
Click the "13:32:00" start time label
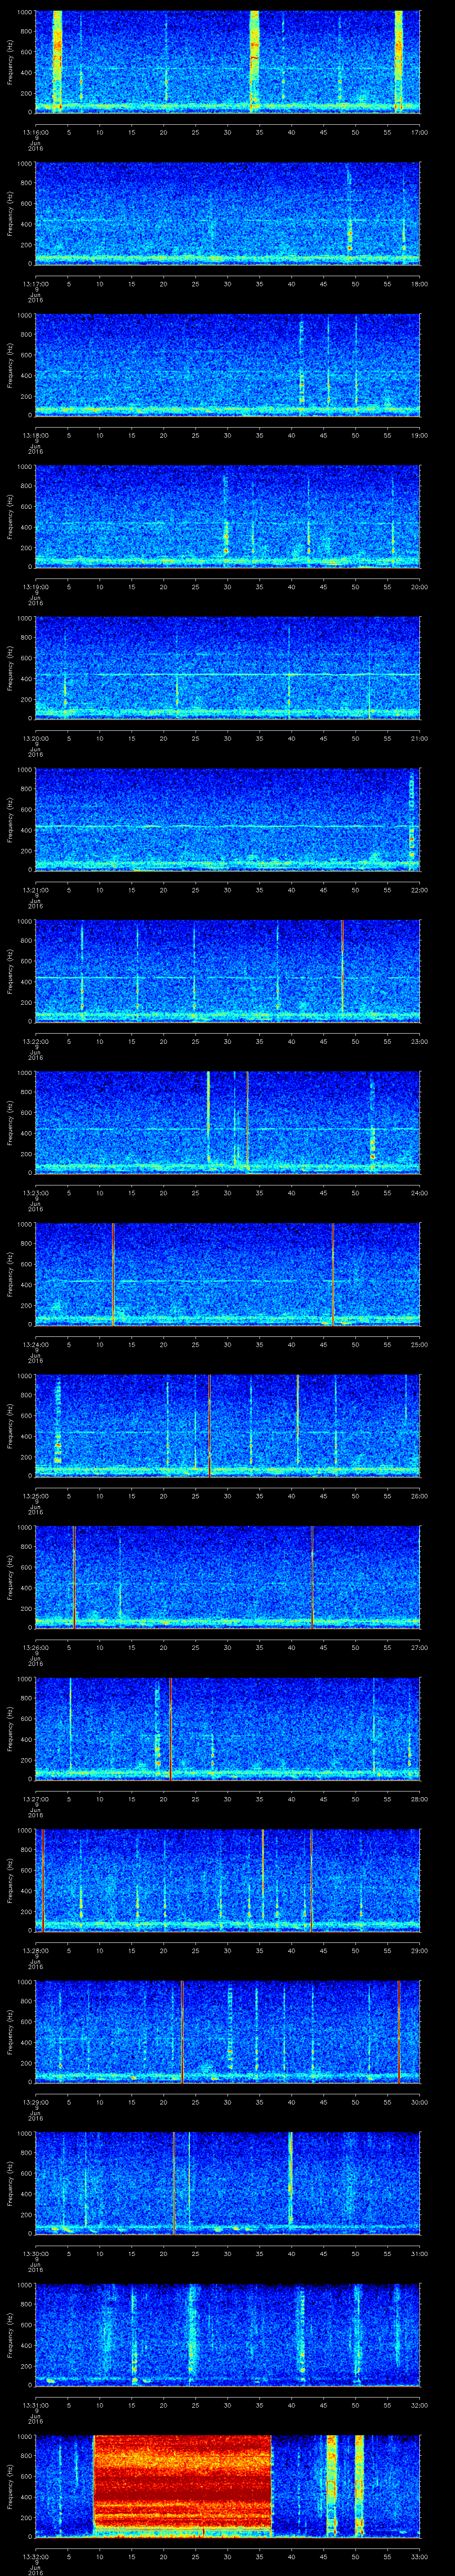coord(36,2556)
